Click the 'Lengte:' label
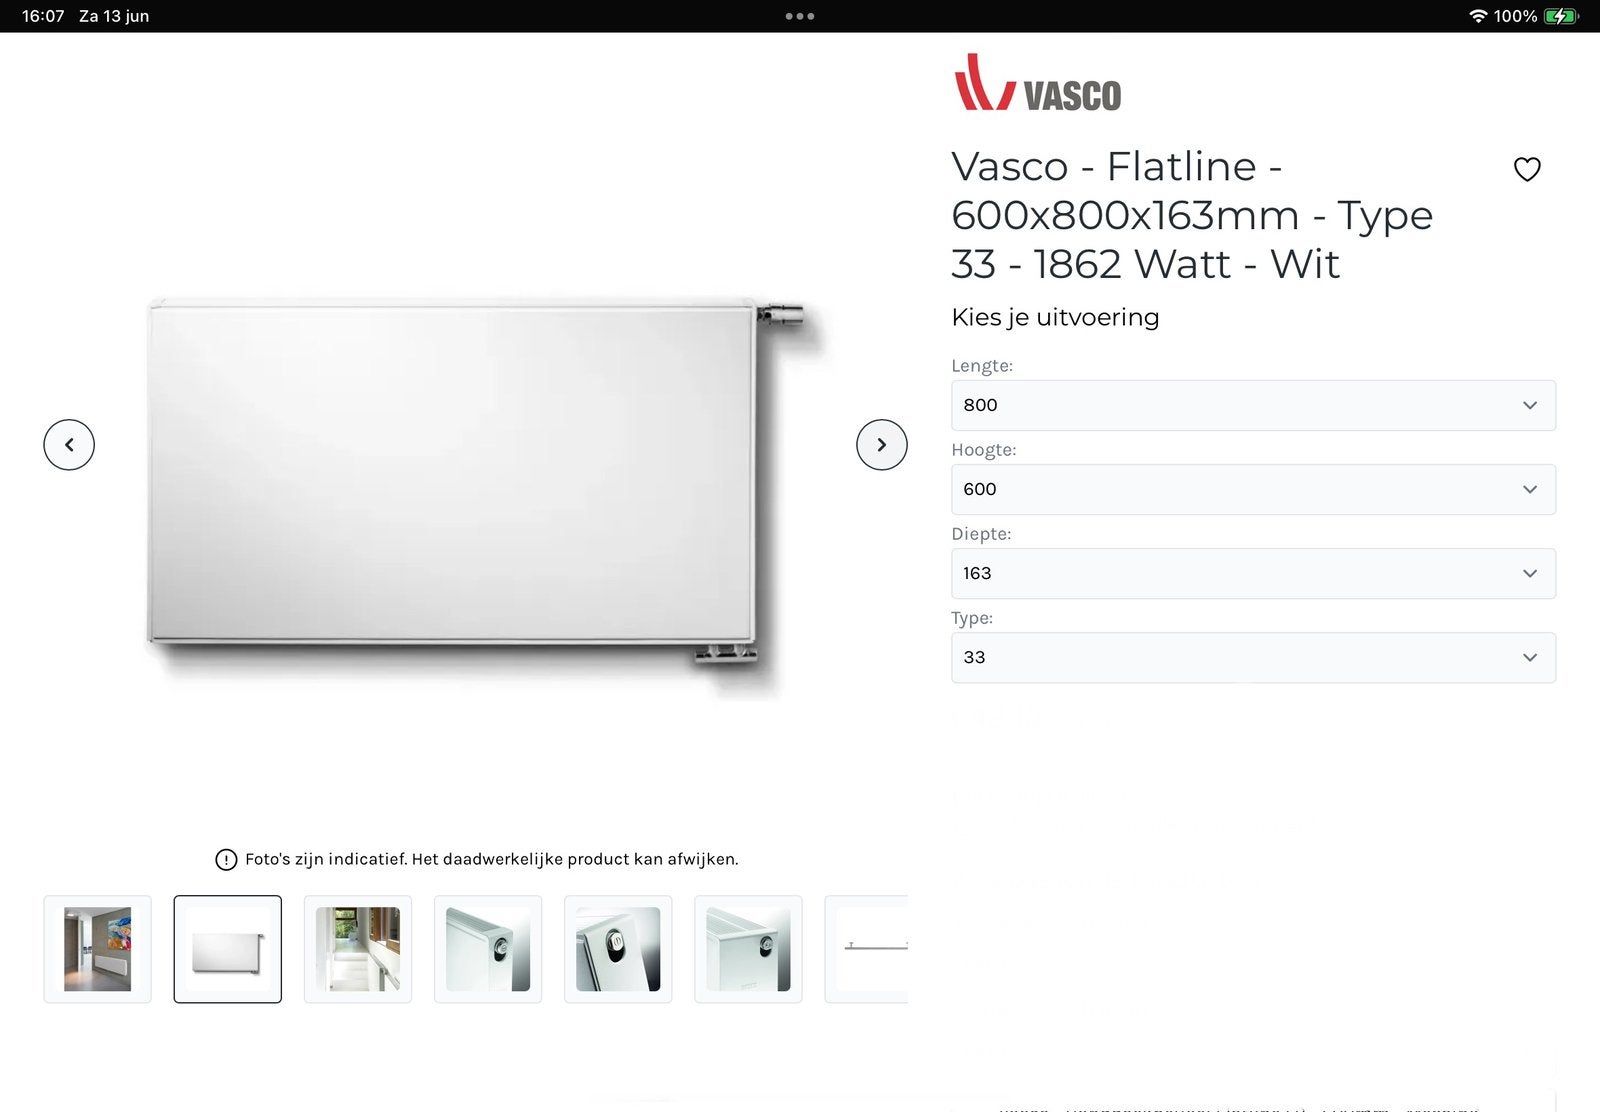 pos(982,366)
